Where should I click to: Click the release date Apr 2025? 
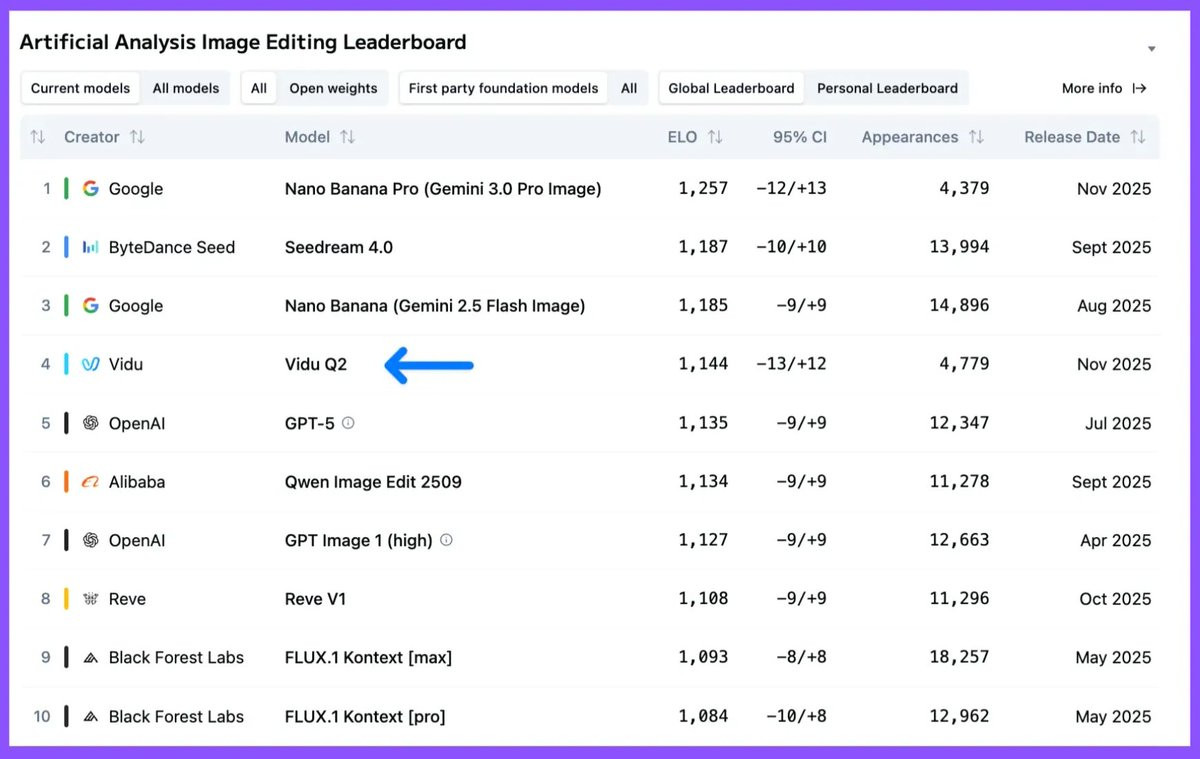[1116, 540]
